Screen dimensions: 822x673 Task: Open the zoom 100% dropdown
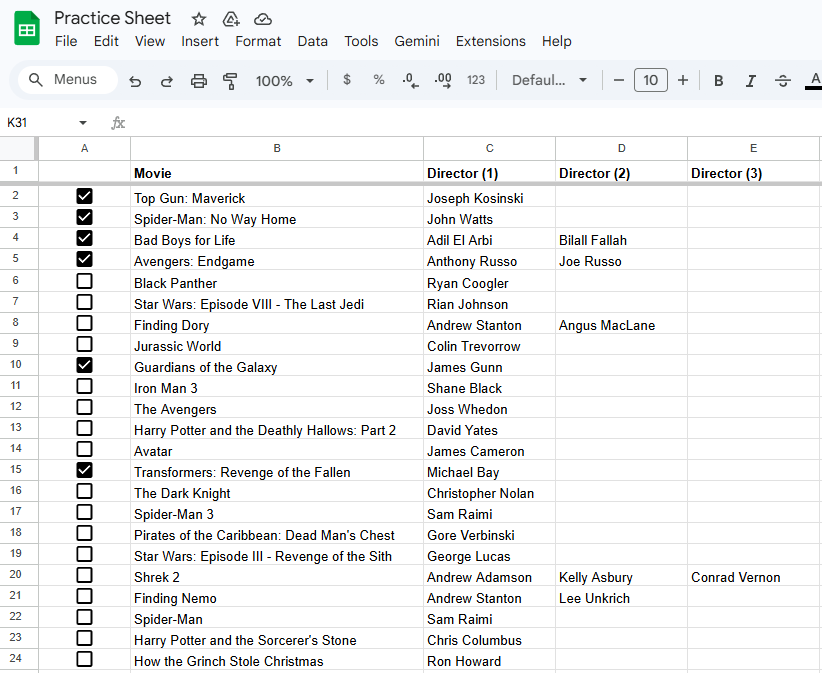[x=284, y=81]
